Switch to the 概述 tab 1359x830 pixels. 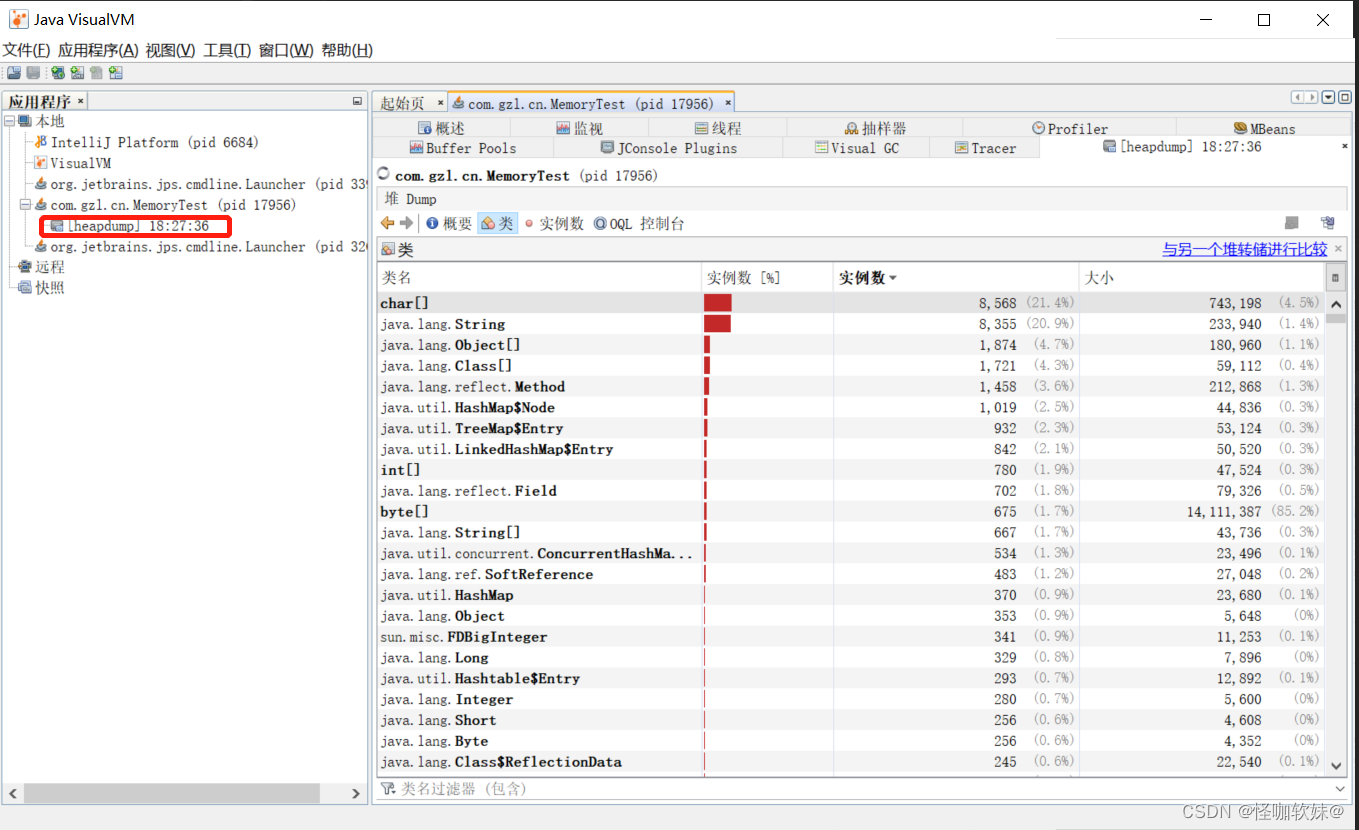point(441,128)
